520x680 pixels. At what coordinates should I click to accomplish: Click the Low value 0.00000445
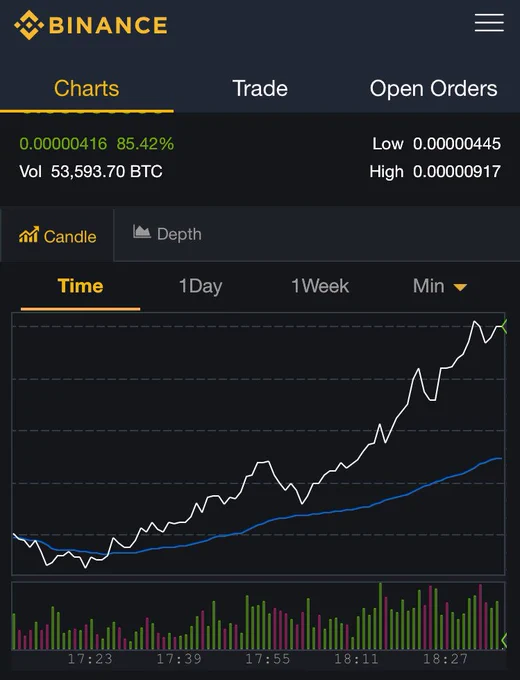[457, 144]
